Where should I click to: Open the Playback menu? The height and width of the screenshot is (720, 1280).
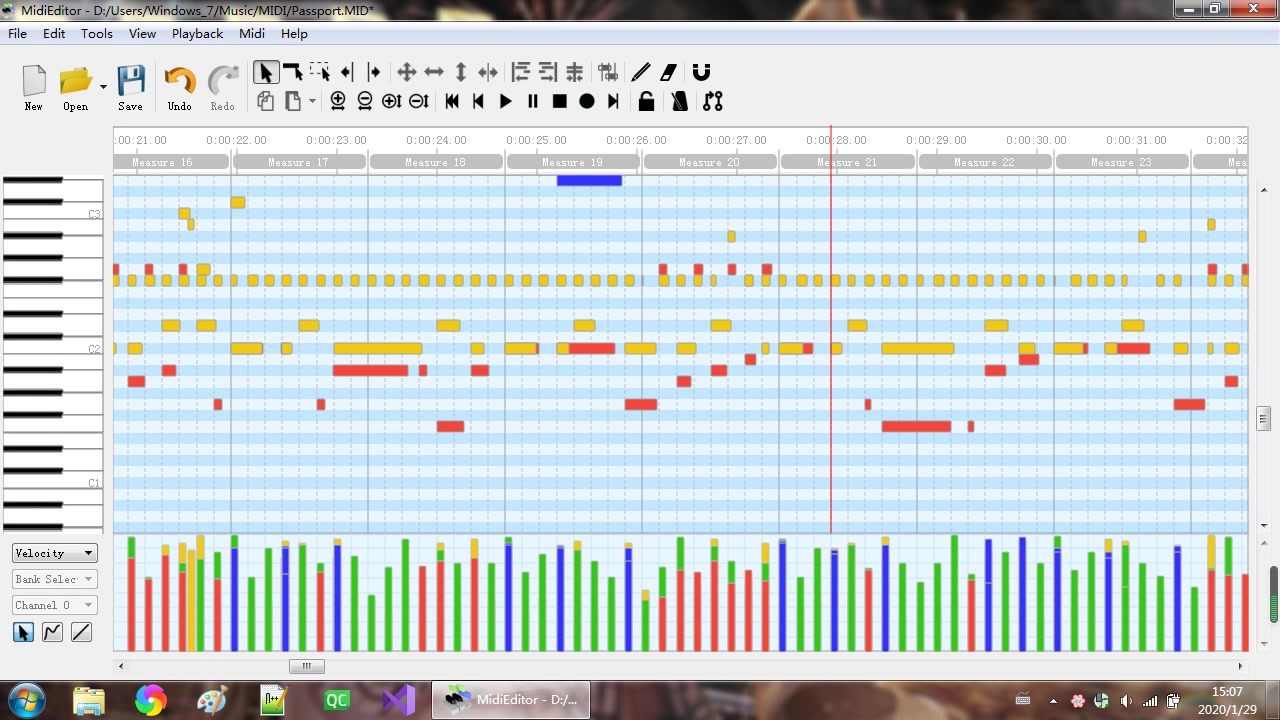[x=197, y=33]
